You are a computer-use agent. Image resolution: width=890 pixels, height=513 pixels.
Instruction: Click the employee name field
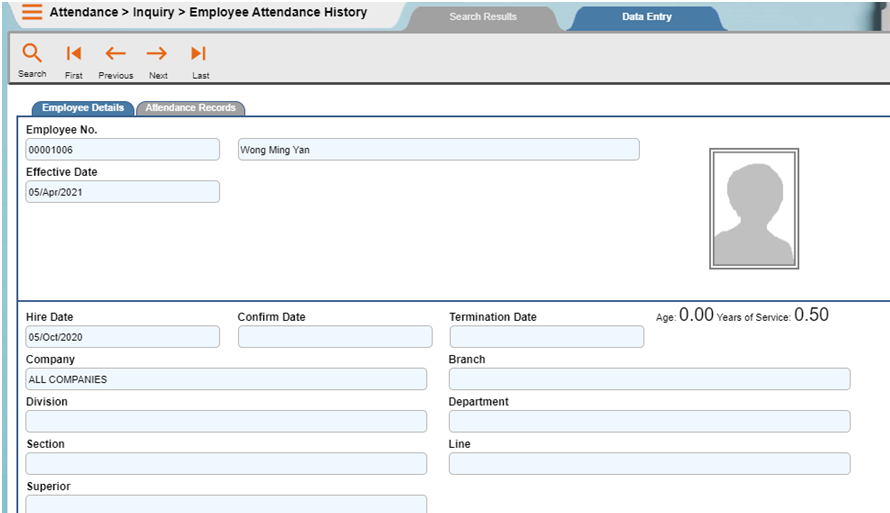(438, 150)
